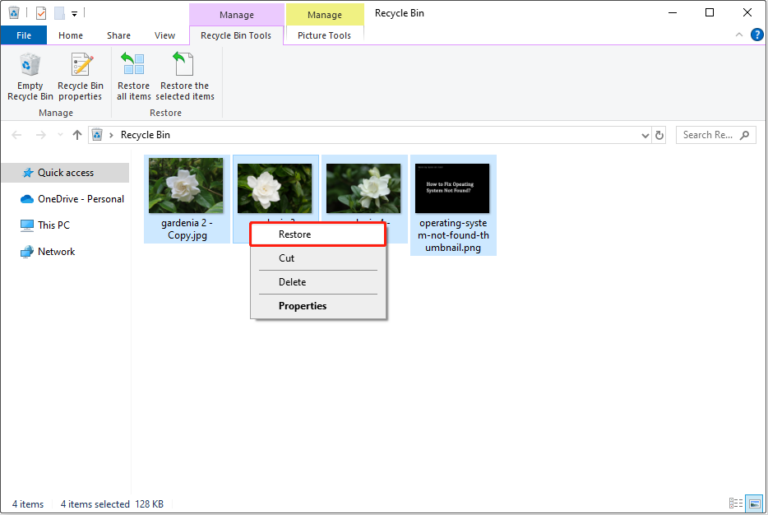Open address bar history dropdown
This screenshot has height=515, width=768.
point(645,135)
